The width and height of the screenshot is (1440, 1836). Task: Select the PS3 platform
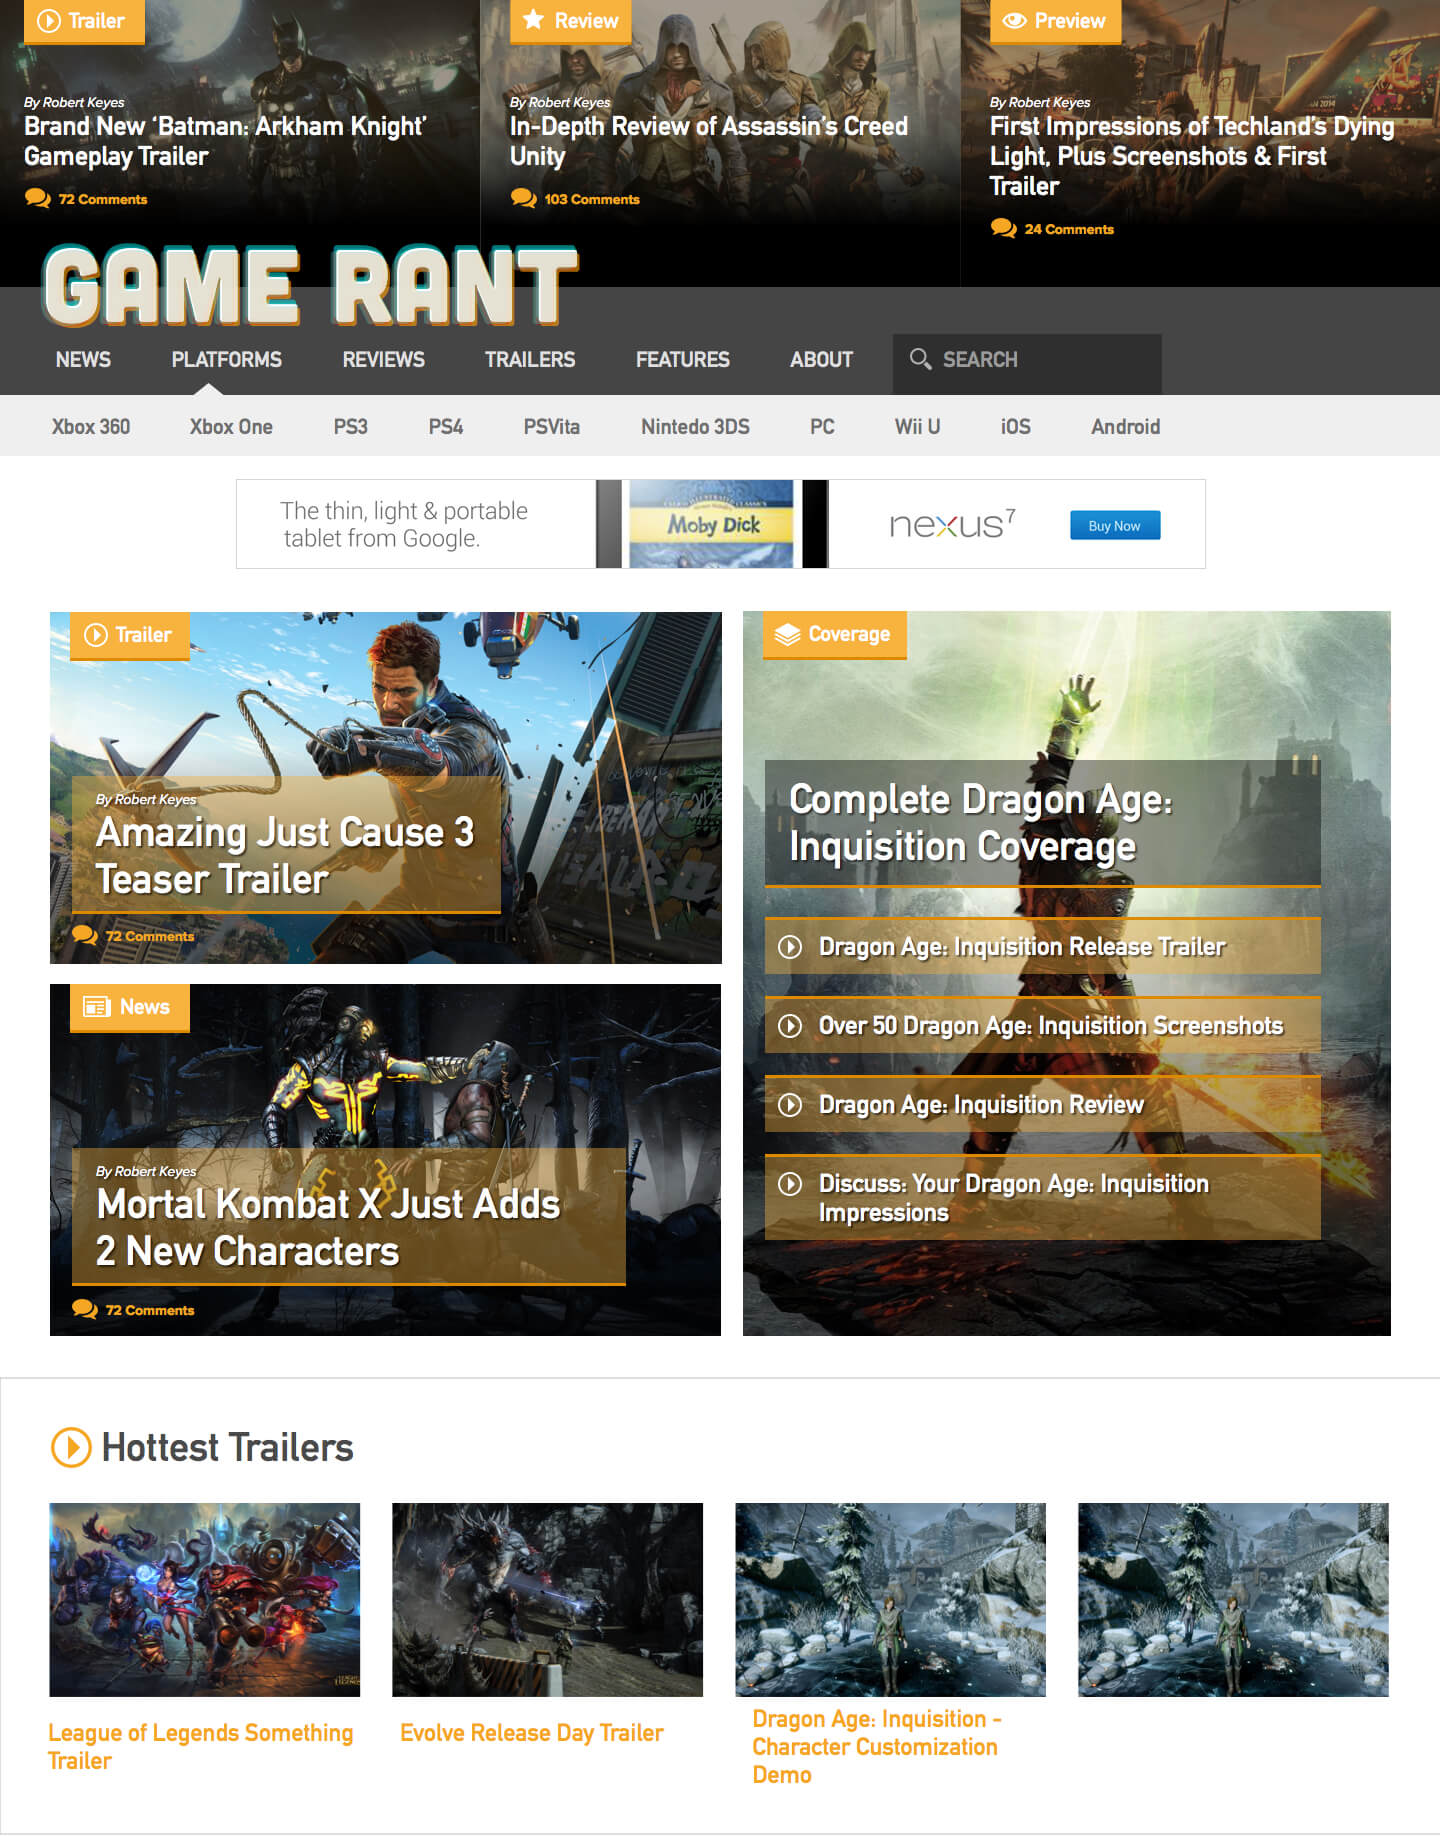tap(351, 426)
